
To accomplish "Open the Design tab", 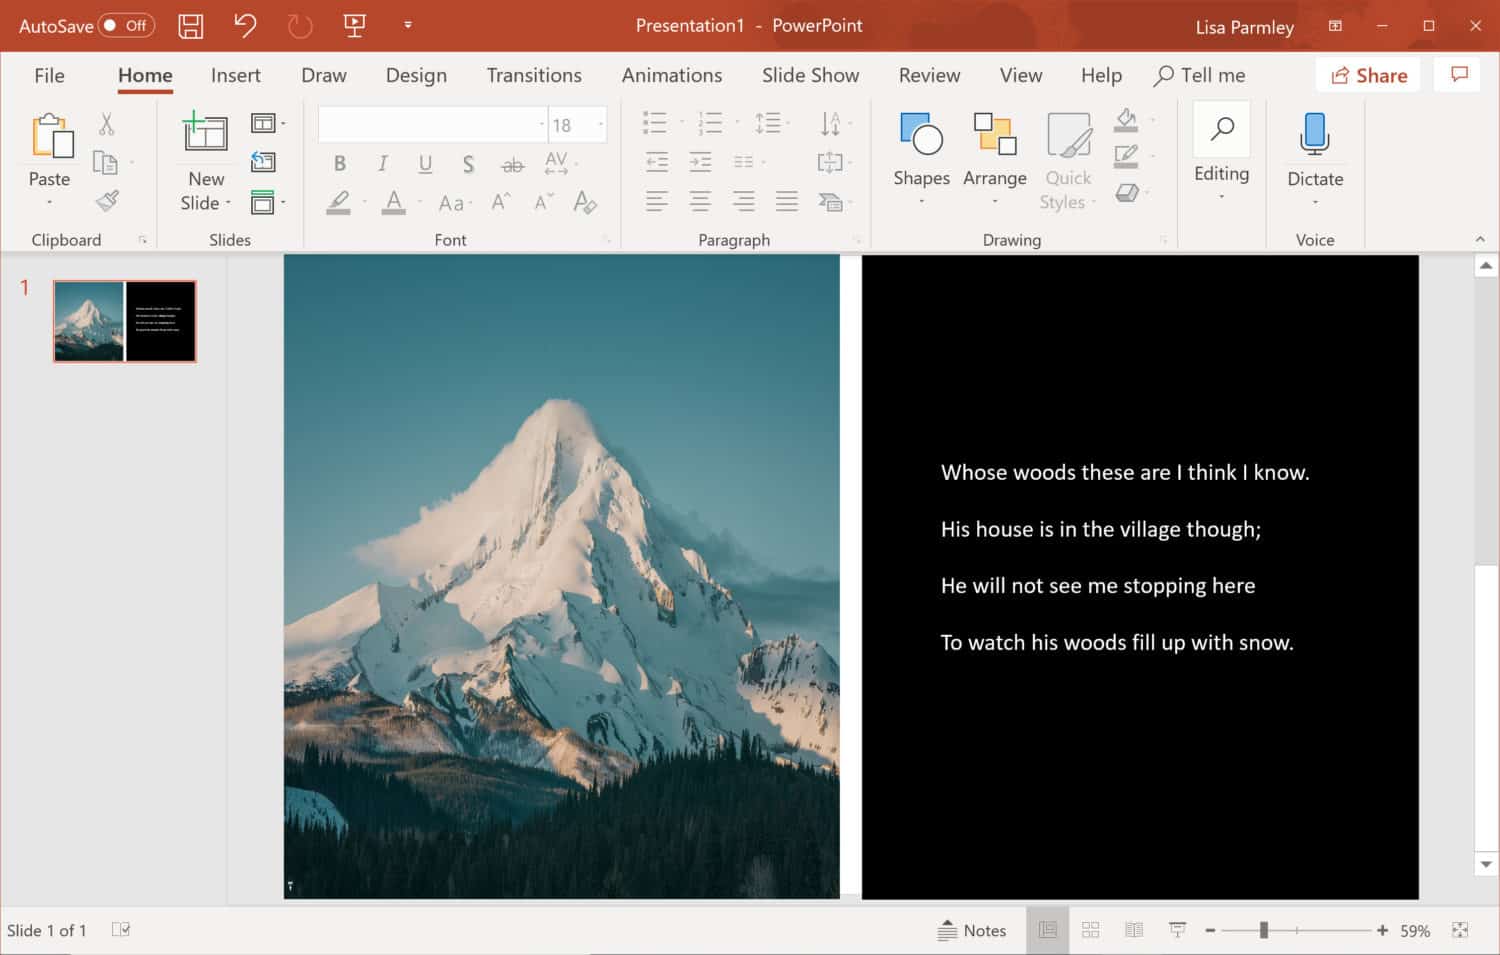I will tap(416, 75).
